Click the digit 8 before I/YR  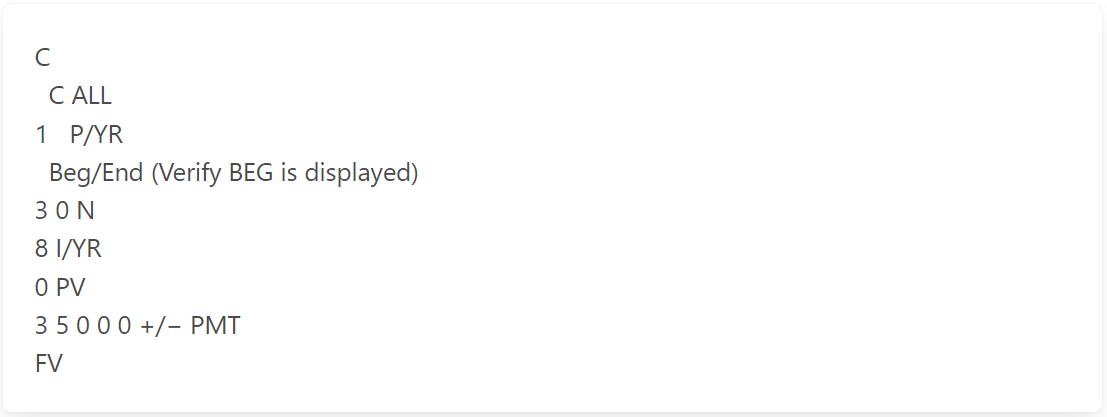tap(41, 249)
